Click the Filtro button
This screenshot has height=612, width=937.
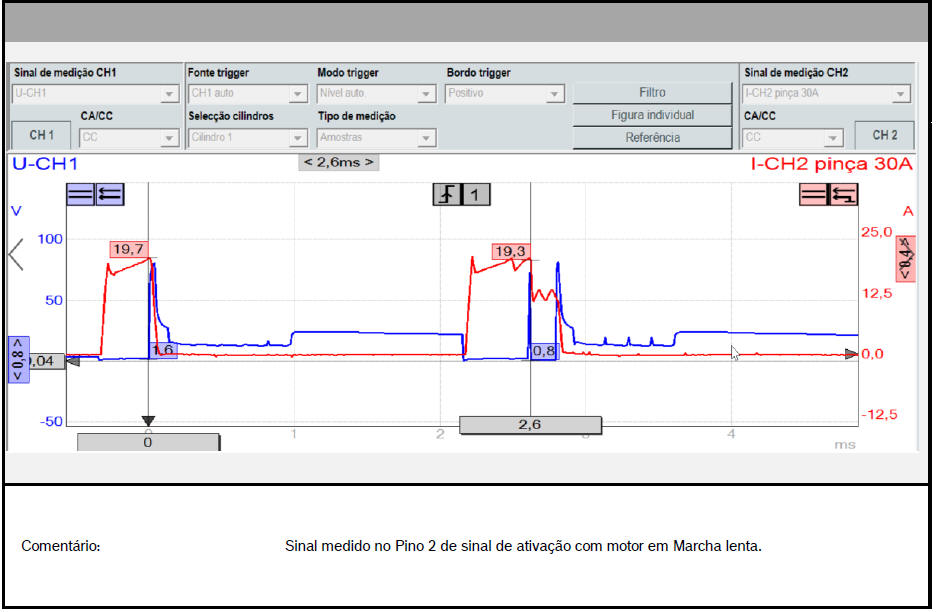652,93
